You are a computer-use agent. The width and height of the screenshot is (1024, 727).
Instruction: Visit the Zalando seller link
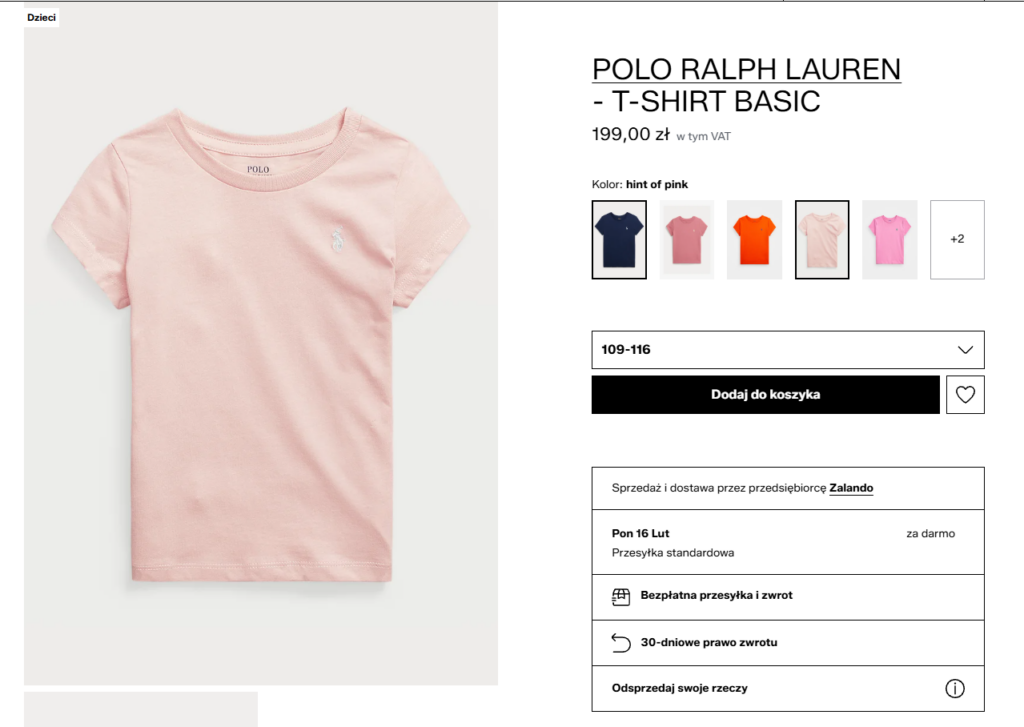pyautogui.click(x=850, y=487)
